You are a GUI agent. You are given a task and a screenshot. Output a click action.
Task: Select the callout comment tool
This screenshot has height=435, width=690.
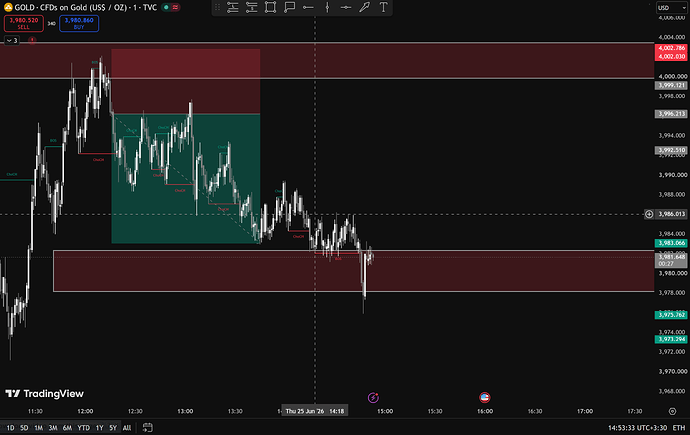pos(289,7)
